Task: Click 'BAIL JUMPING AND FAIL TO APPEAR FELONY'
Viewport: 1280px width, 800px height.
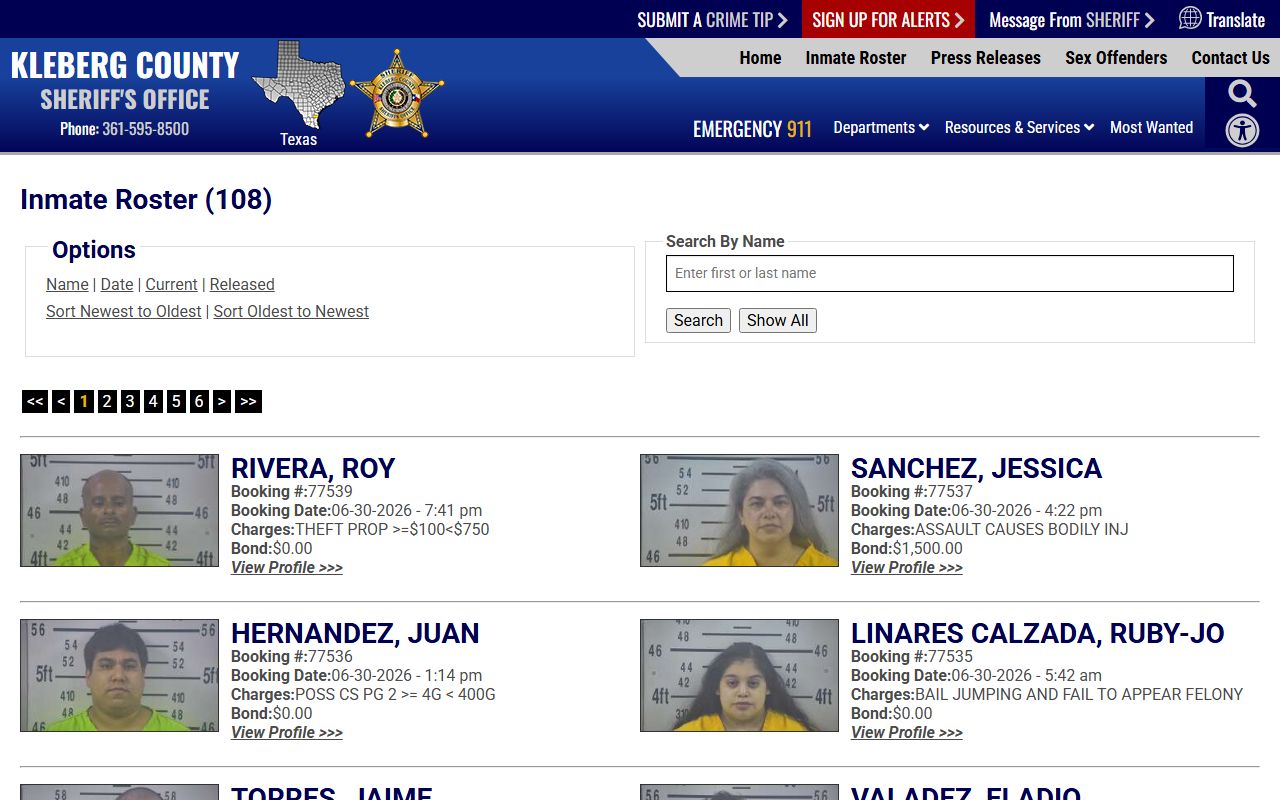Action: (x=1079, y=694)
